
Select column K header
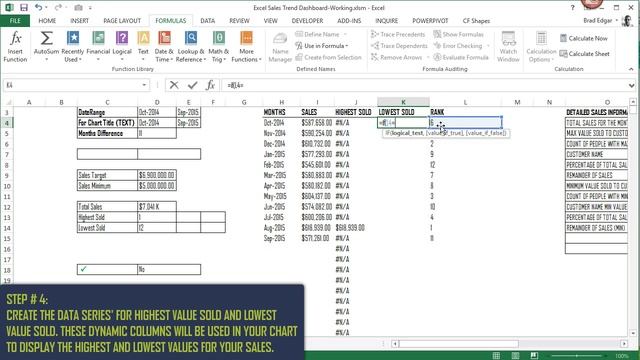pos(403,102)
